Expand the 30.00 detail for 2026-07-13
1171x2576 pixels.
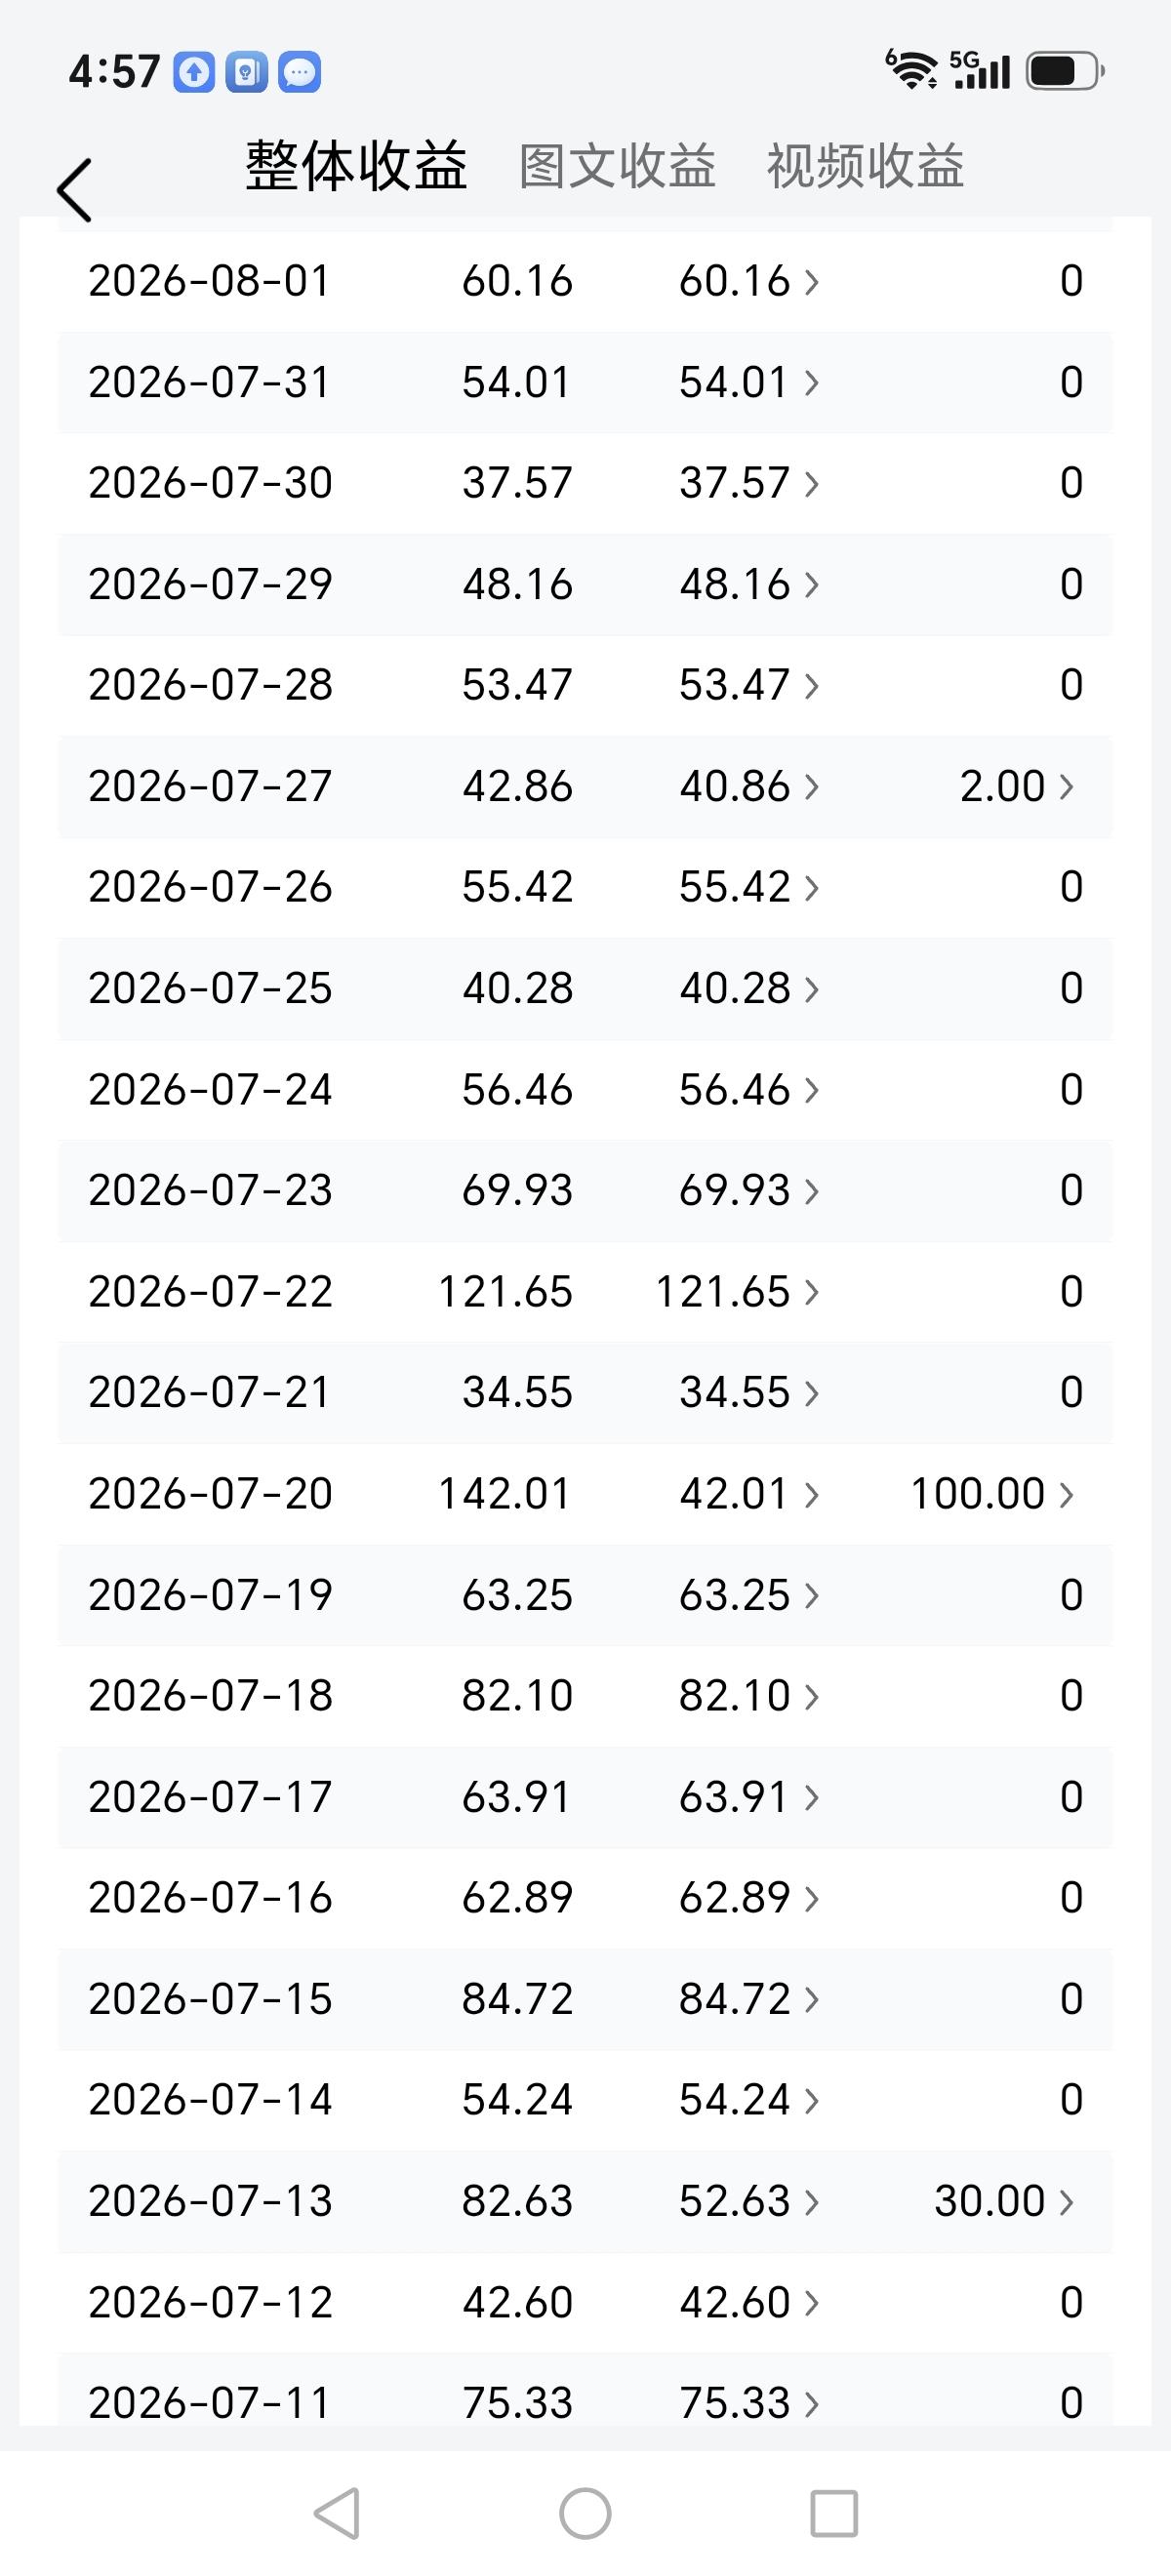click(1004, 2201)
